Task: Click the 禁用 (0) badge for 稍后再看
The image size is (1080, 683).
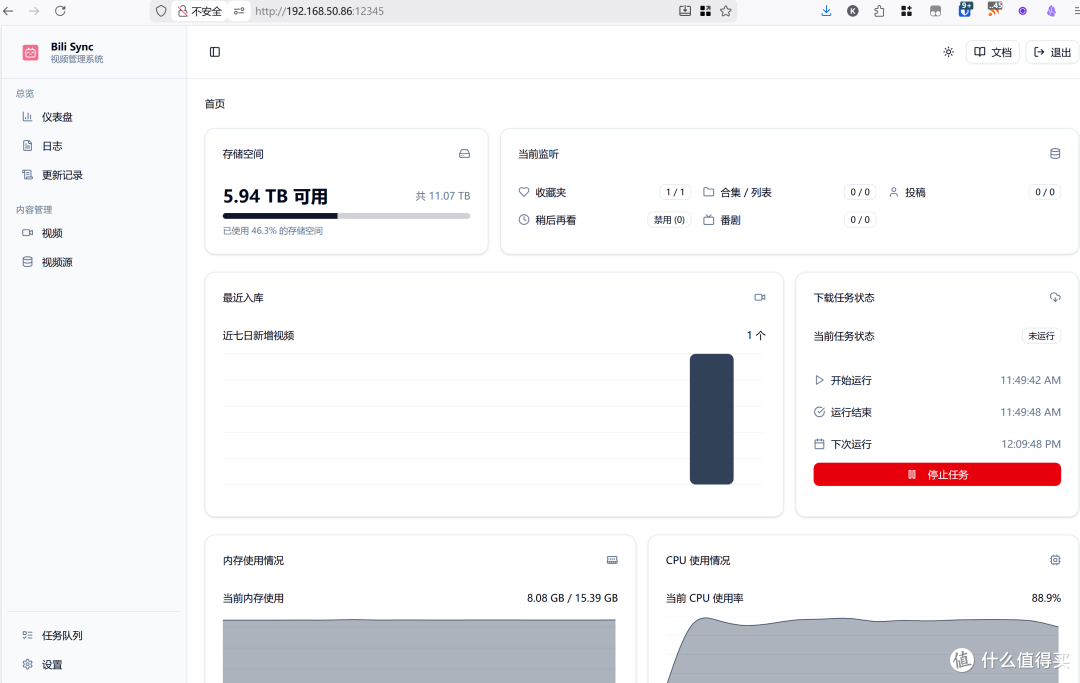Action: (x=669, y=220)
